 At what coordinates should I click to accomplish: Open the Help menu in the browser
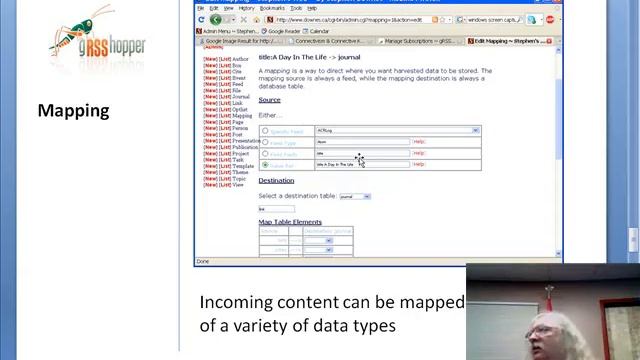pos(312,8)
